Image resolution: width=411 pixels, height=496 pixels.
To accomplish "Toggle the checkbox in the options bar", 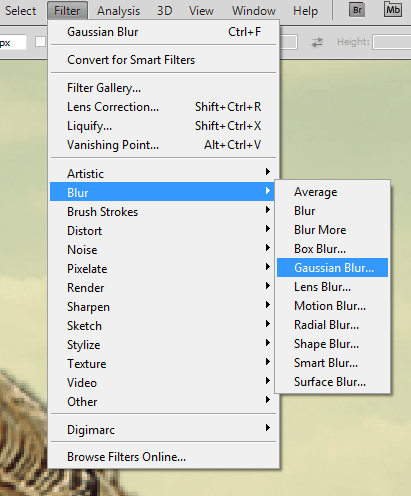I will 40,42.
